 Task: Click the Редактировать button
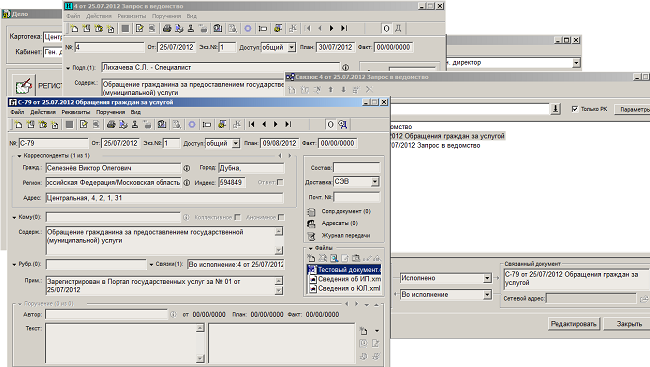click(573, 324)
